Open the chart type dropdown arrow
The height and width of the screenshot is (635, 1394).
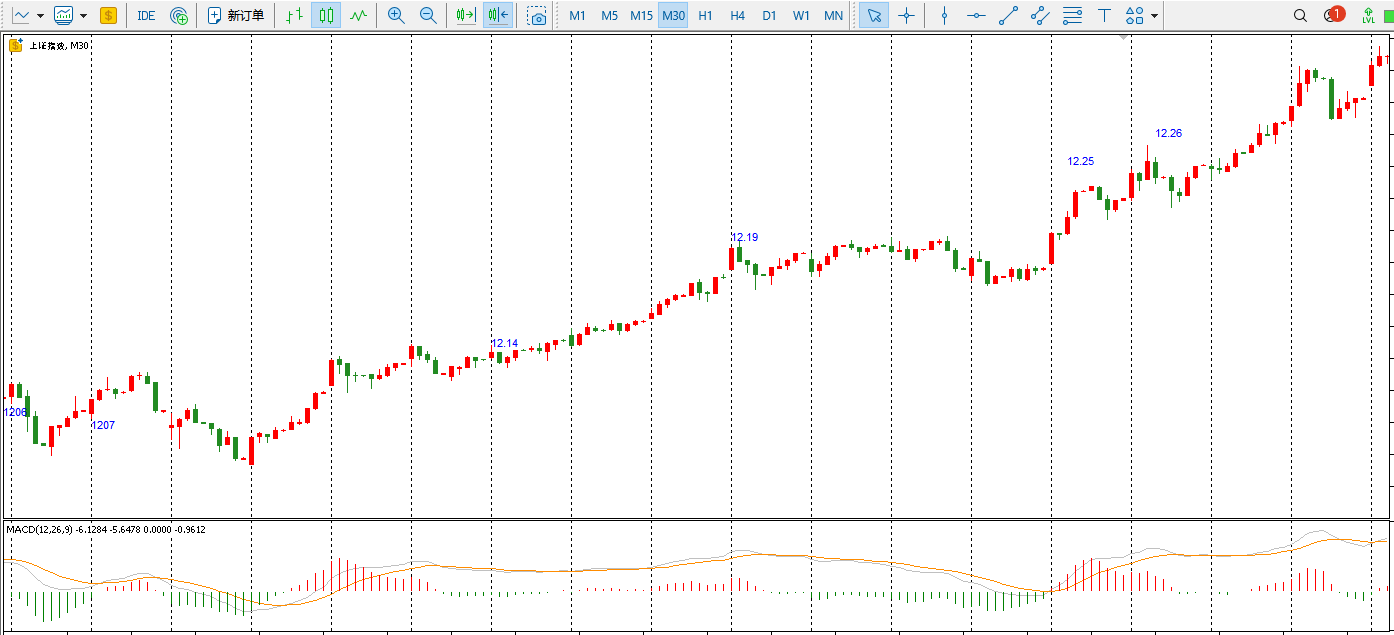[40, 16]
